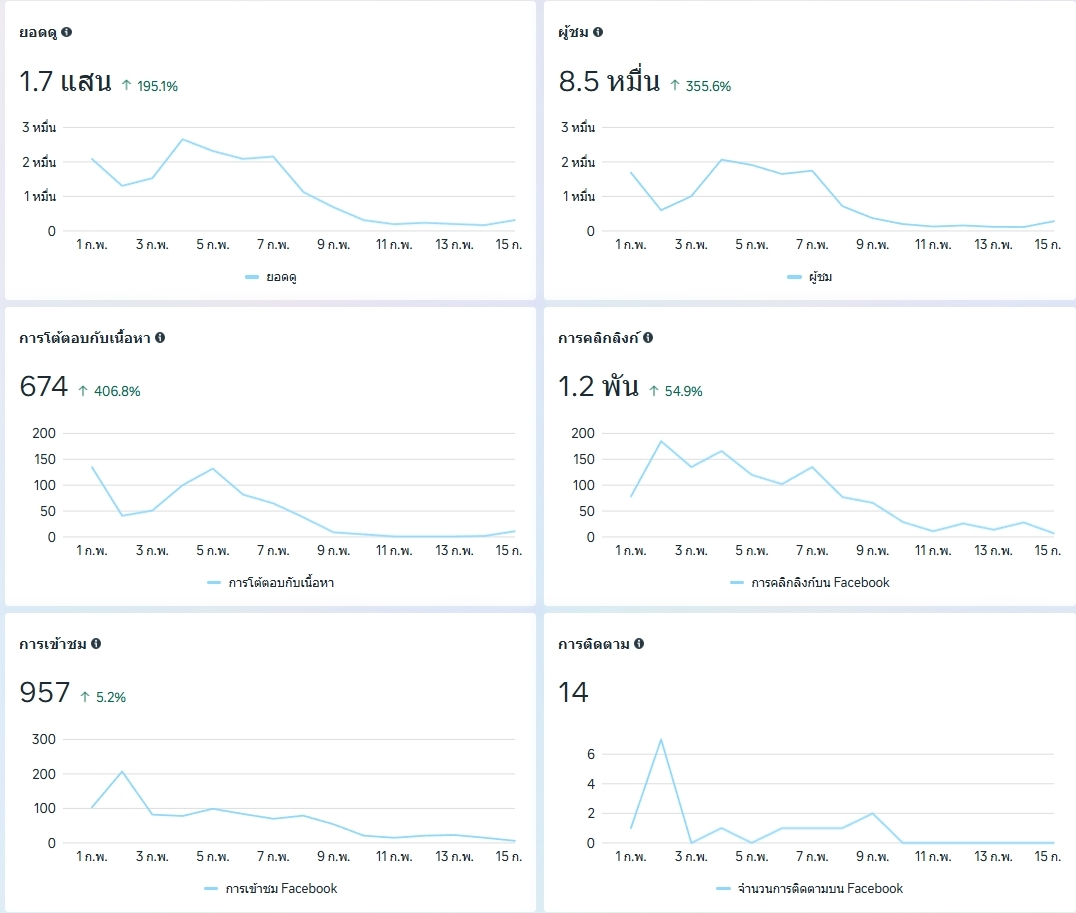Select the การโต้ตอบกับเนื้อหา legend label
This screenshot has height=913, width=1076.
pos(281,583)
